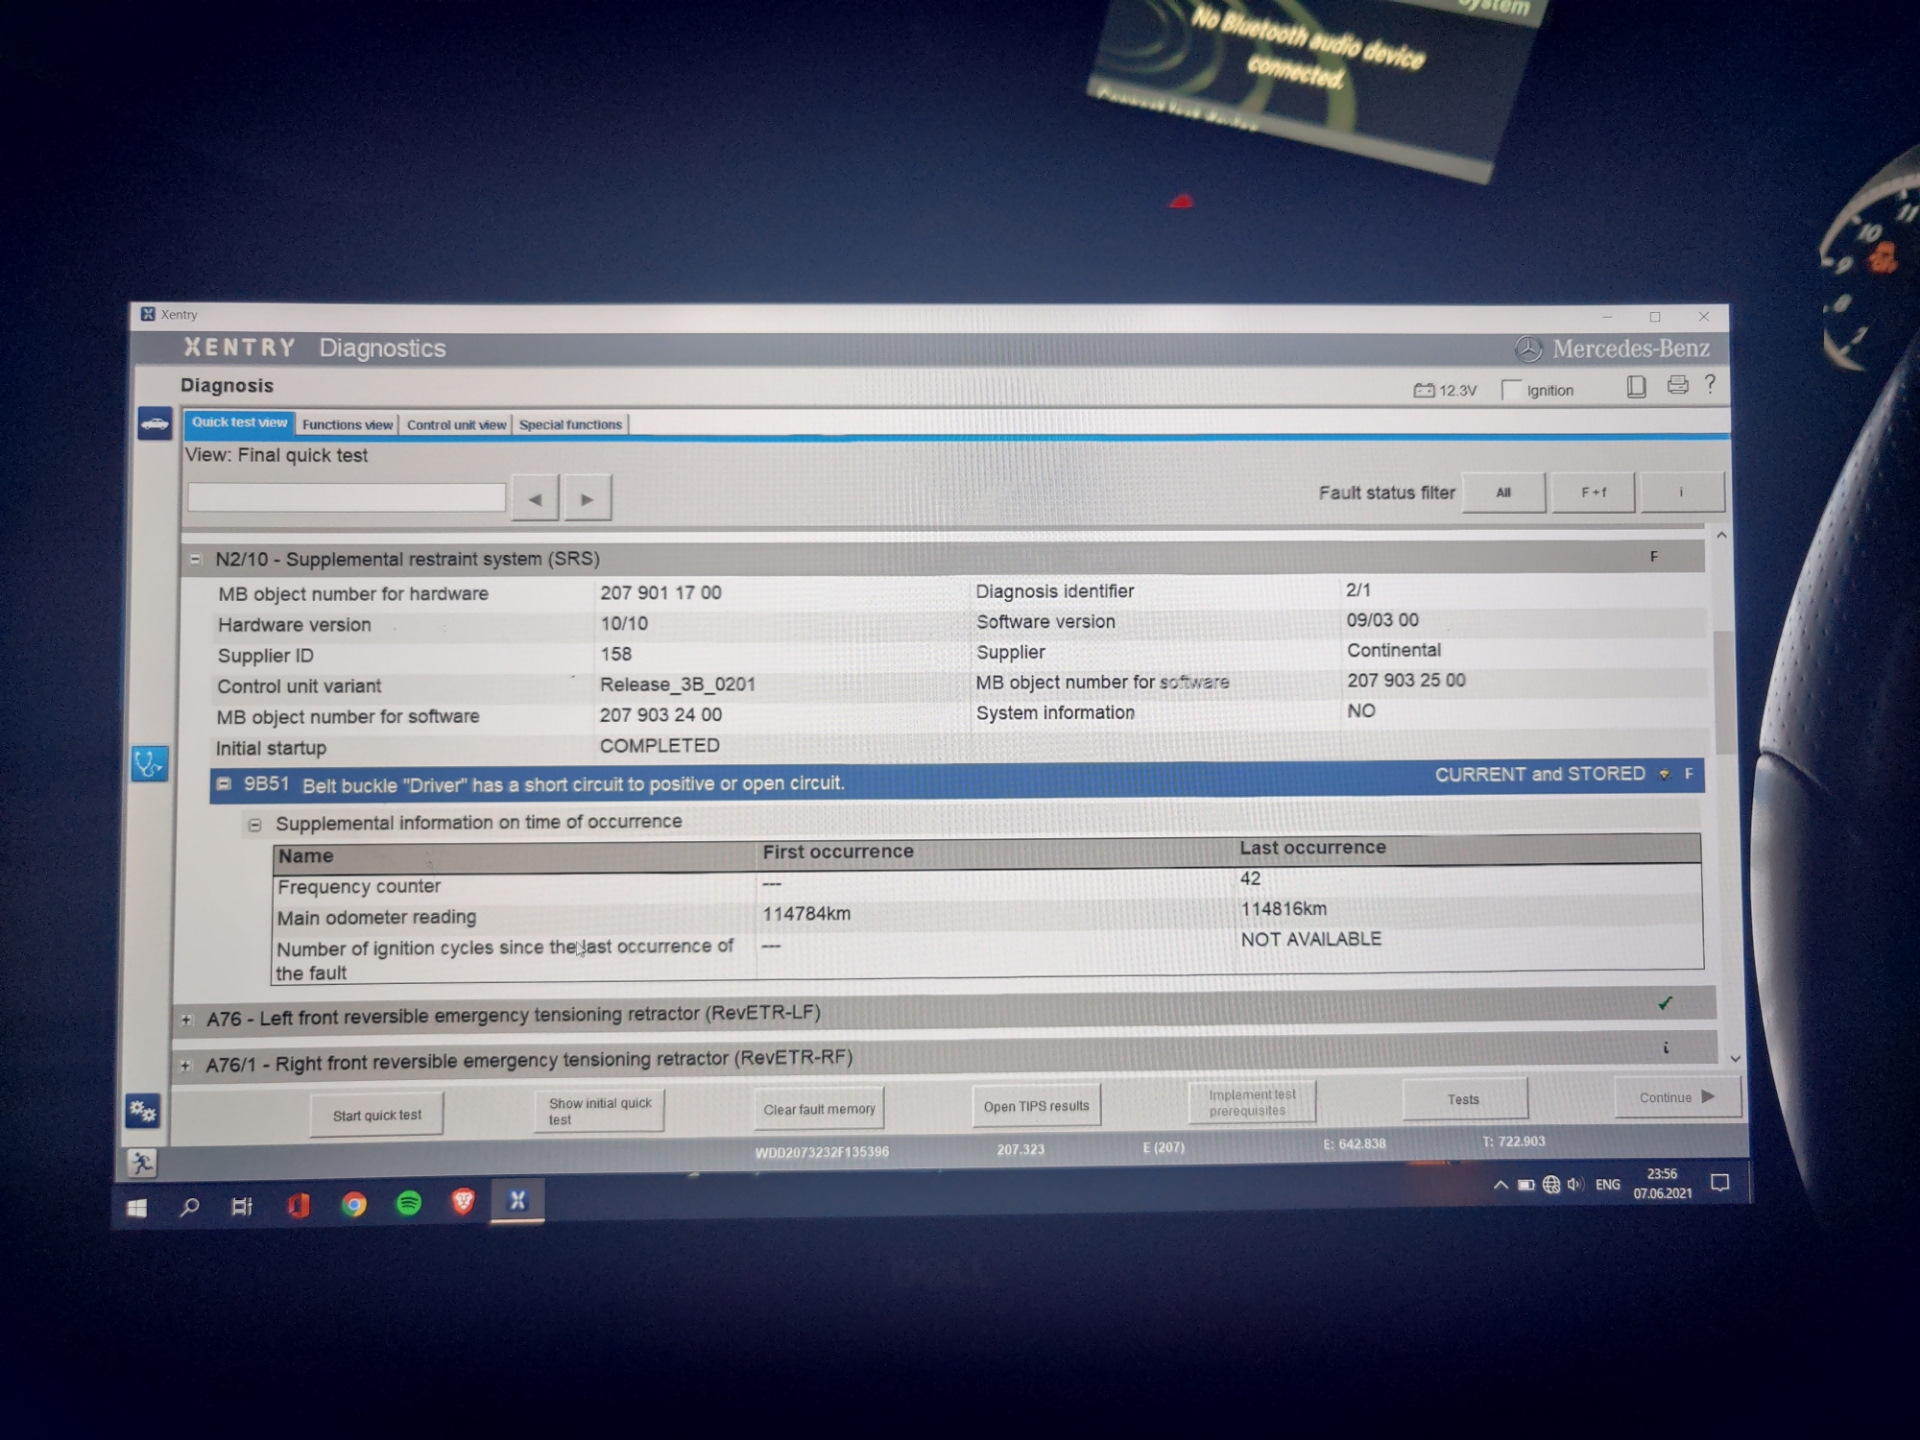Screen dimensions: 1920x1440
Task: Open Chrome from the taskbar
Action: point(353,1204)
